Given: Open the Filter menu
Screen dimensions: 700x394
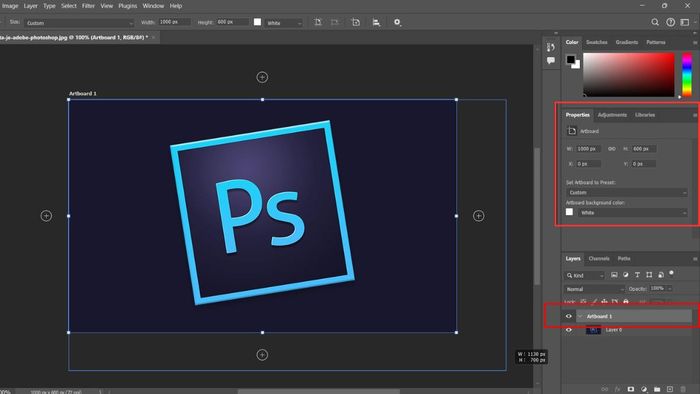Looking at the screenshot, I should click(88, 6).
